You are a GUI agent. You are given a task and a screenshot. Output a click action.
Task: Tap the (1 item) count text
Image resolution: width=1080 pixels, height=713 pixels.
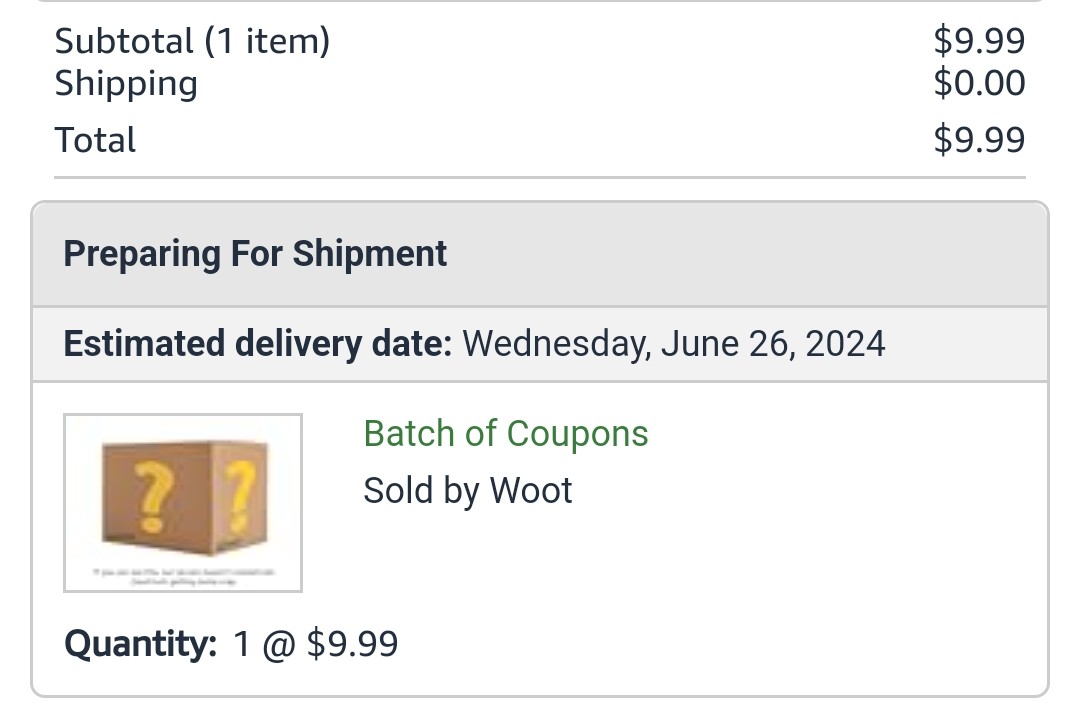[267, 41]
